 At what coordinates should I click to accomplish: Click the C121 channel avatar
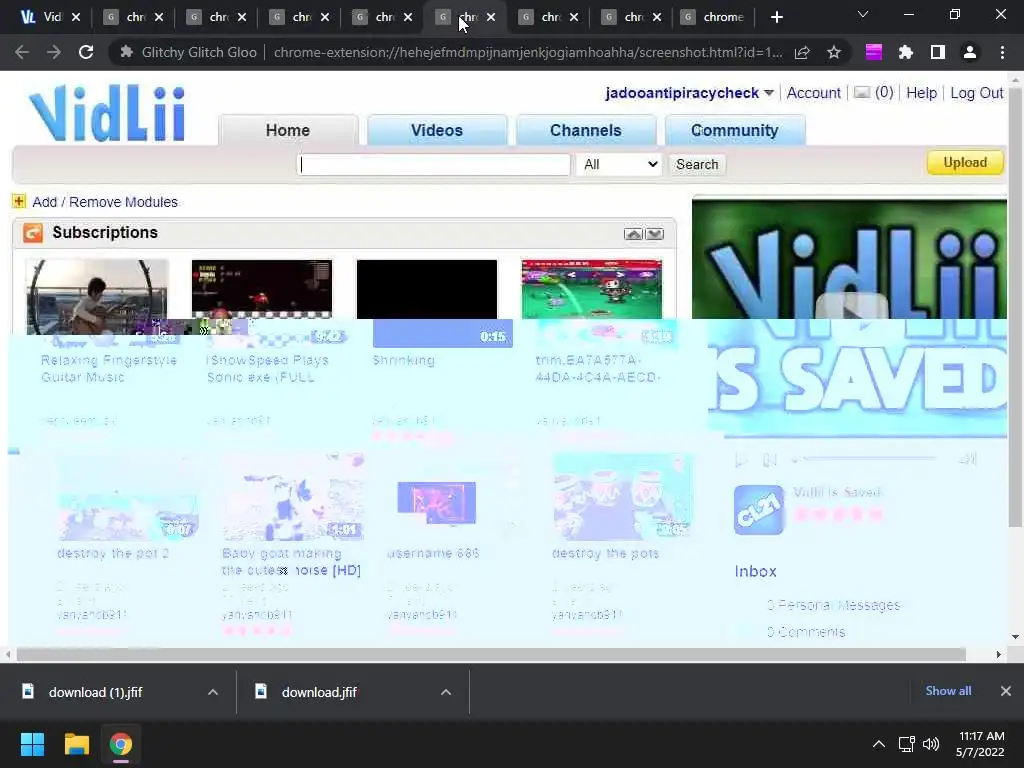coord(758,510)
